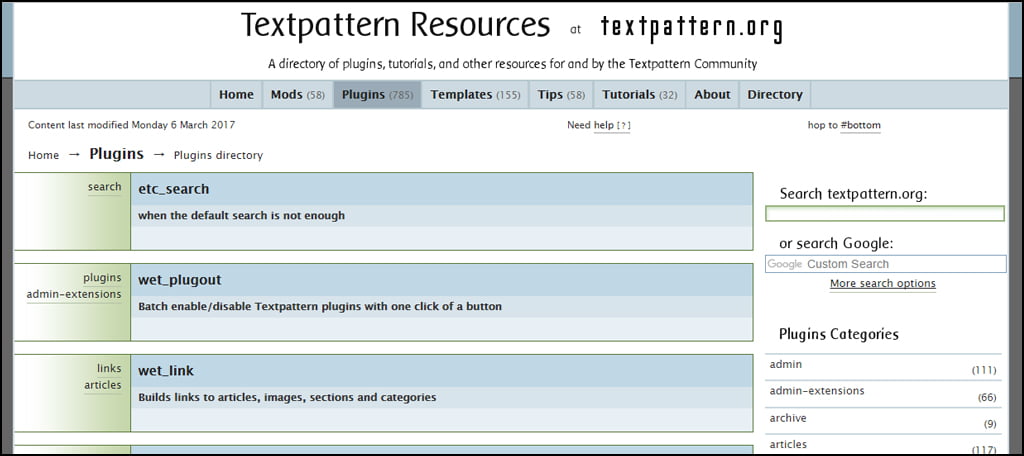Screen dimensions: 1024x456
Task: Click the links tag beside wet_link
Action: (109, 368)
